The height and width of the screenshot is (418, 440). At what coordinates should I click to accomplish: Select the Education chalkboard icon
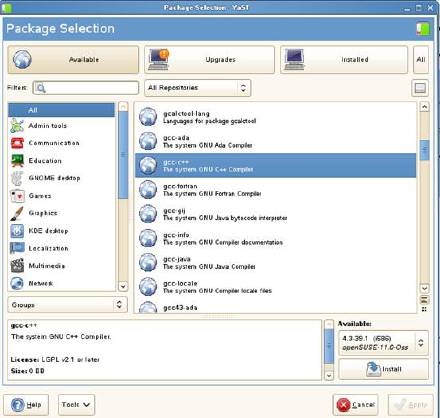click(x=17, y=161)
